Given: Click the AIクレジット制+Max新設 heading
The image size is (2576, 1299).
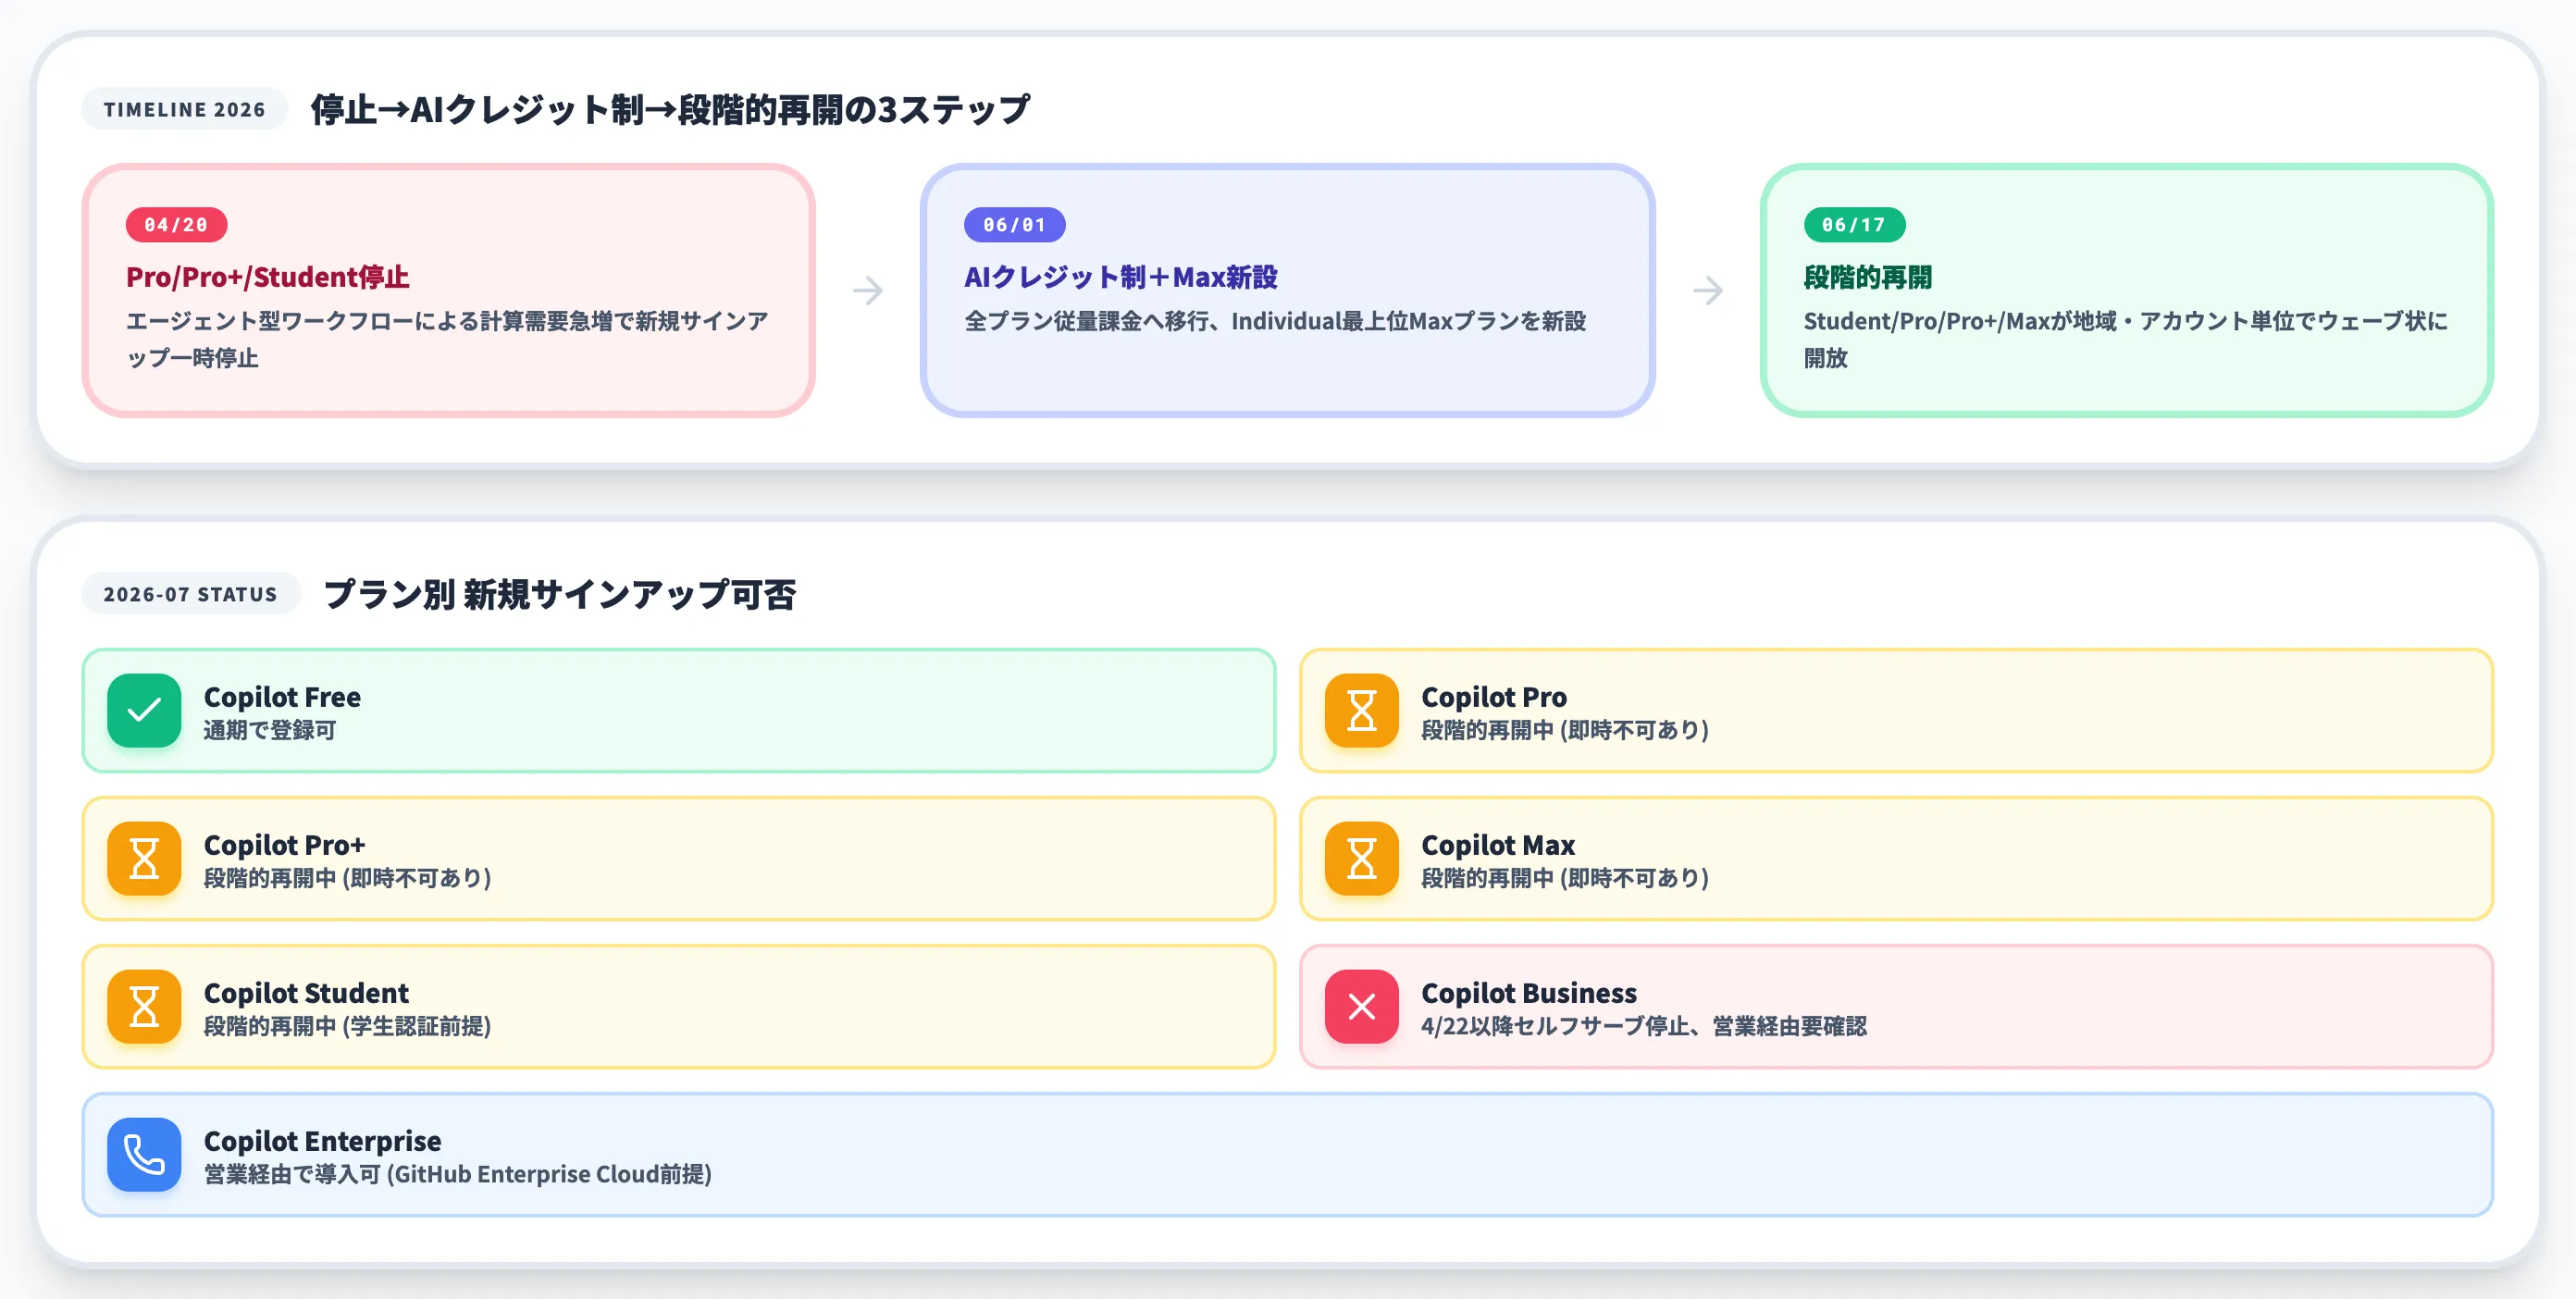Looking at the screenshot, I should [1121, 277].
